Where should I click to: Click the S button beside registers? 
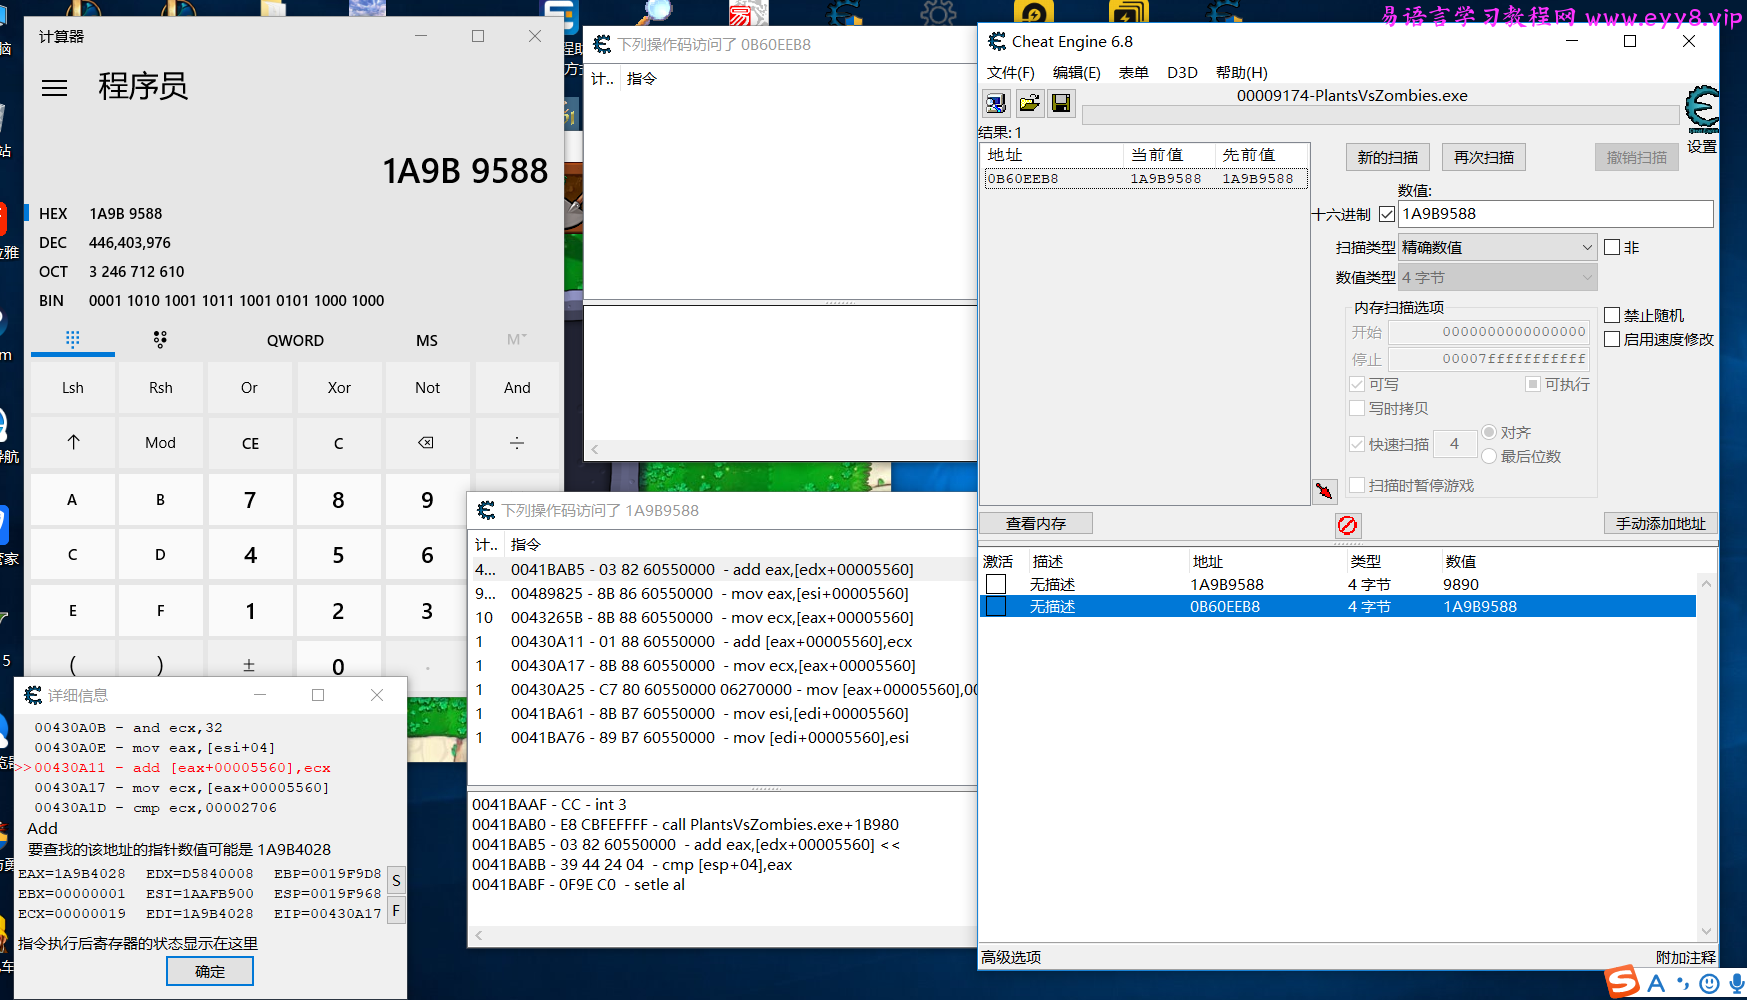[x=396, y=881]
